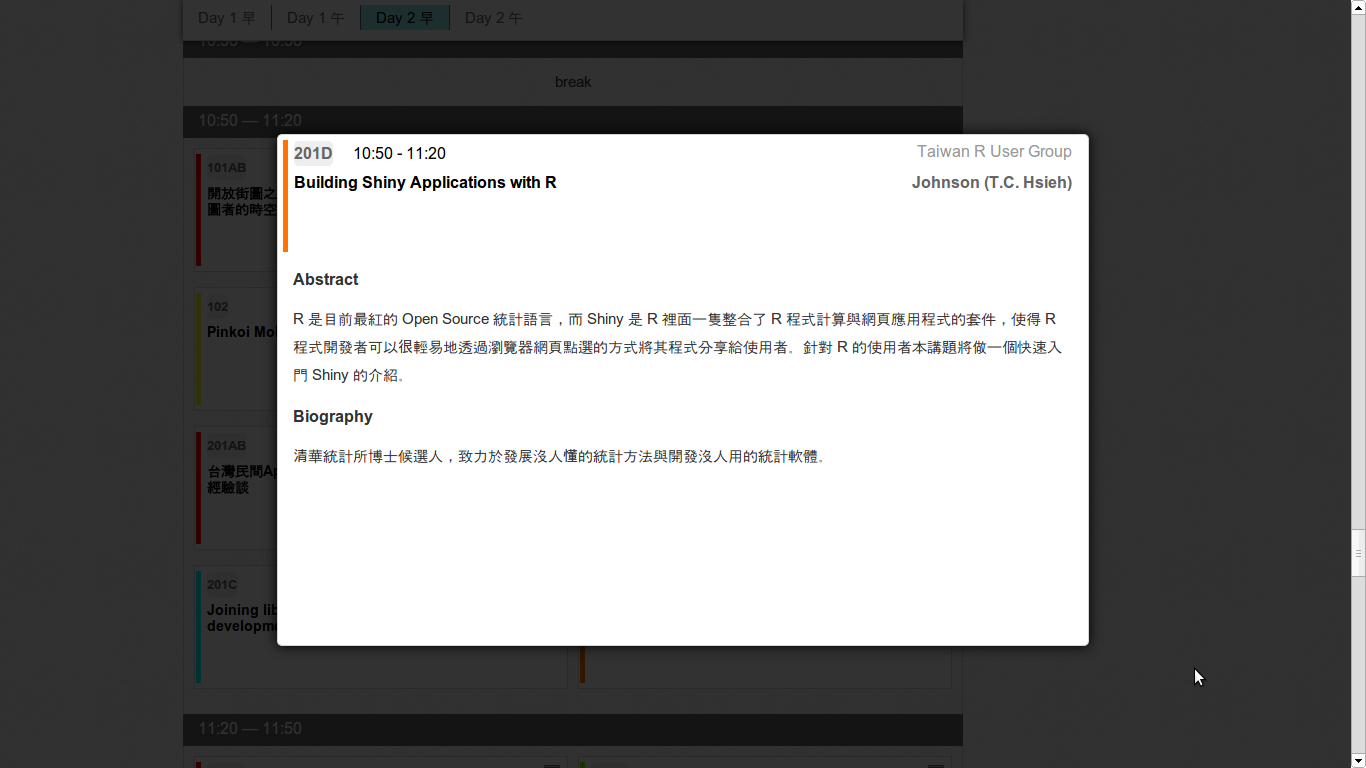Open the Day 2 午 tab

(494, 18)
